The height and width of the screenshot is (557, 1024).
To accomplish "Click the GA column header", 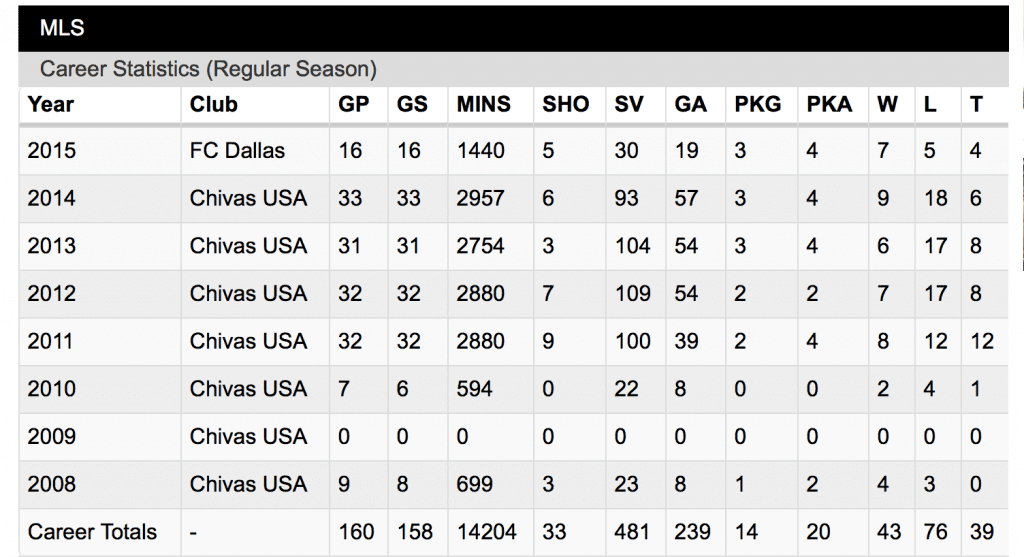I will pos(690,104).
